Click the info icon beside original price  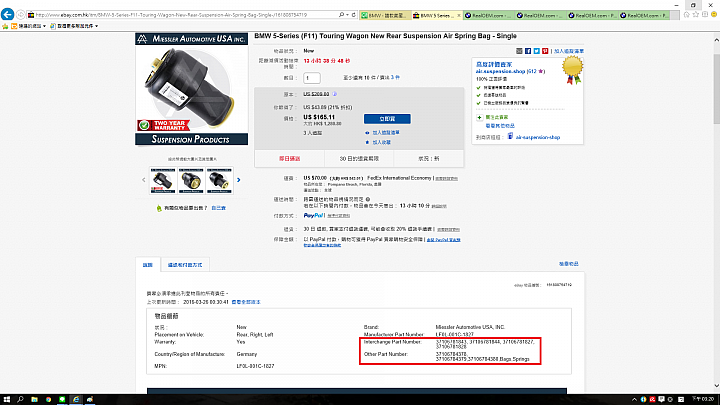click(x=335, y=94)
